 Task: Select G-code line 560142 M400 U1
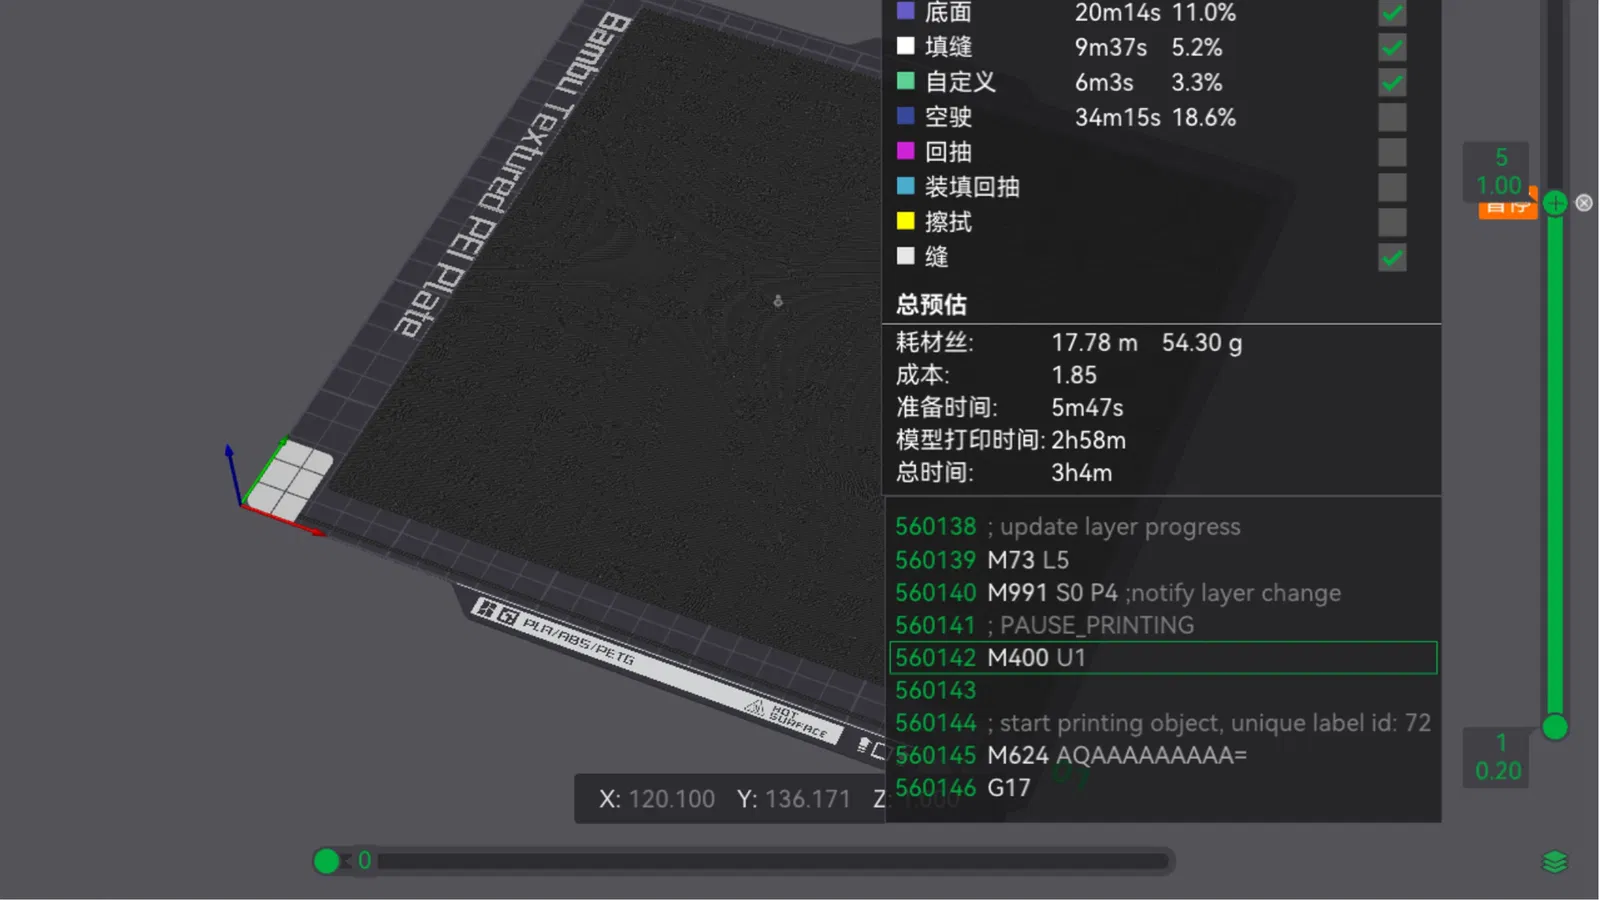pos(1163,658)
